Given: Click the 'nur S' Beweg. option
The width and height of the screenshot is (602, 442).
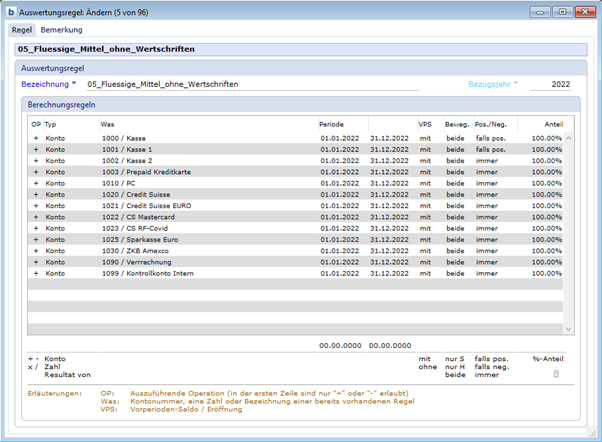Looking at the screenshot, I should pyautogui.click(x=456, y=358).
